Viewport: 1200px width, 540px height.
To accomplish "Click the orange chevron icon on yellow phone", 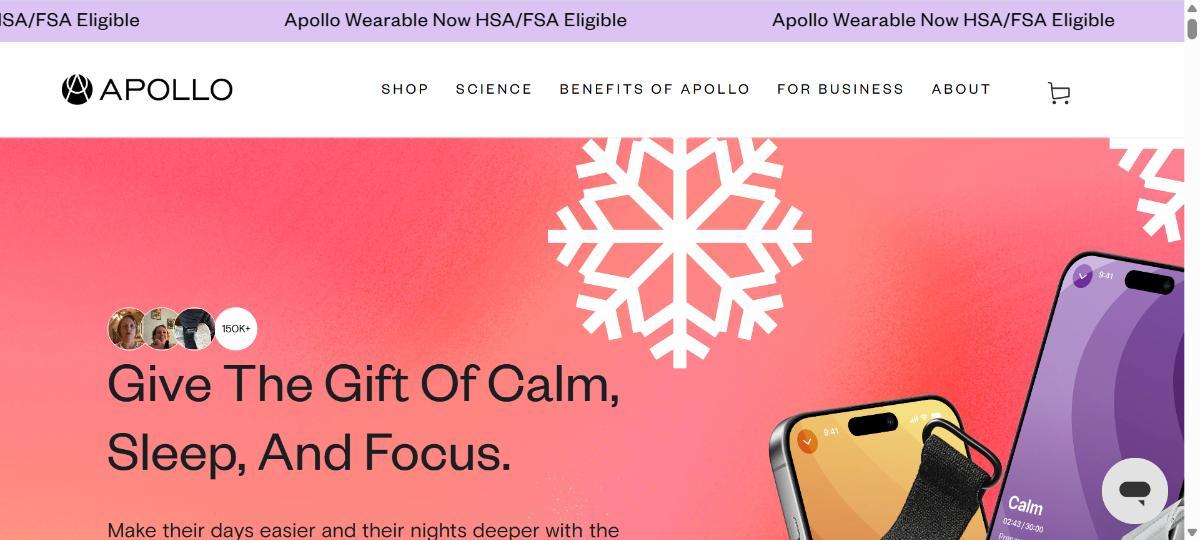I will [807, 441].
